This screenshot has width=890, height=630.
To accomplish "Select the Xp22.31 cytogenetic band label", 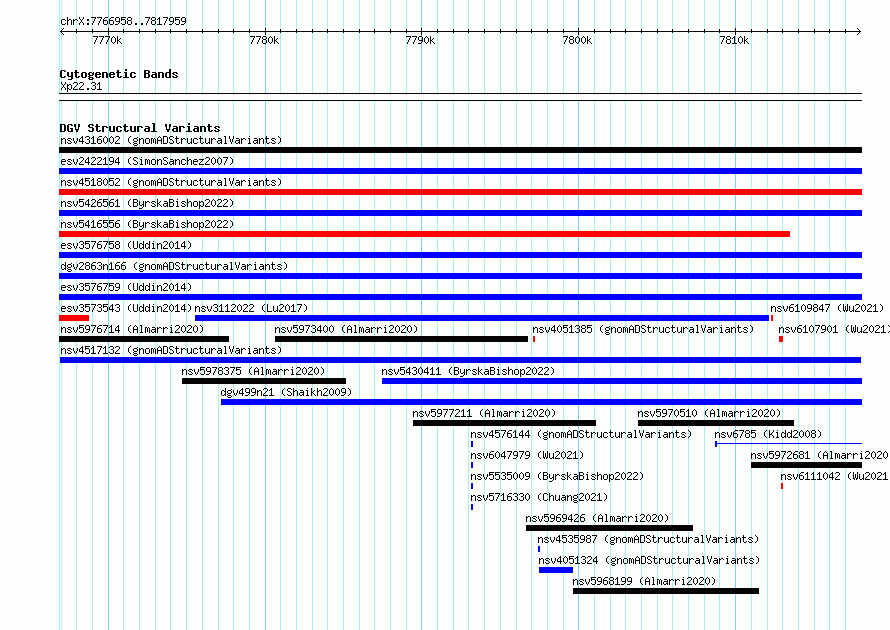I will (x=81, y=86).
